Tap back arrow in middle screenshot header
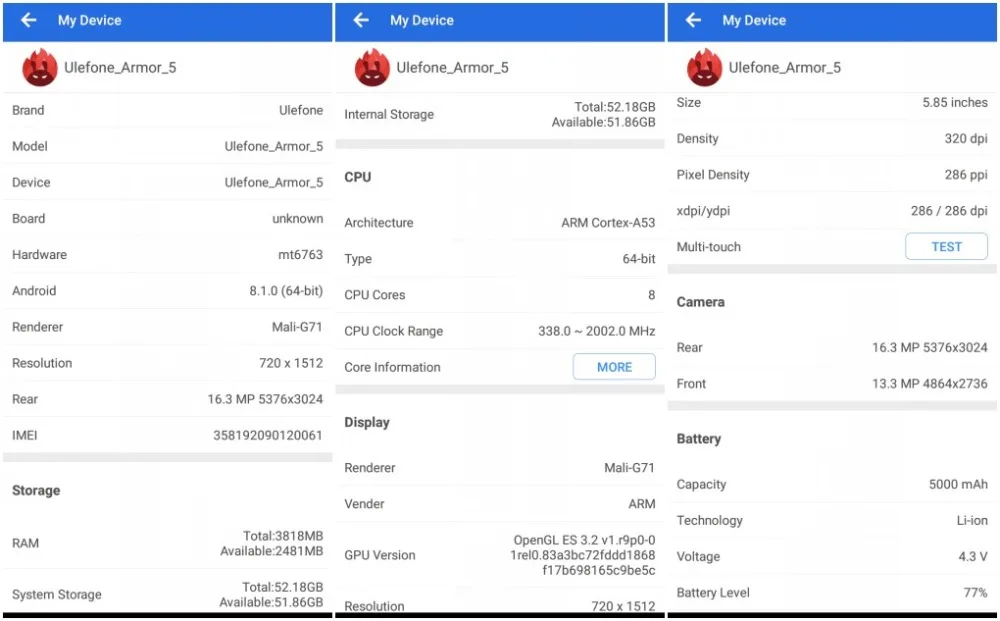 361,20
